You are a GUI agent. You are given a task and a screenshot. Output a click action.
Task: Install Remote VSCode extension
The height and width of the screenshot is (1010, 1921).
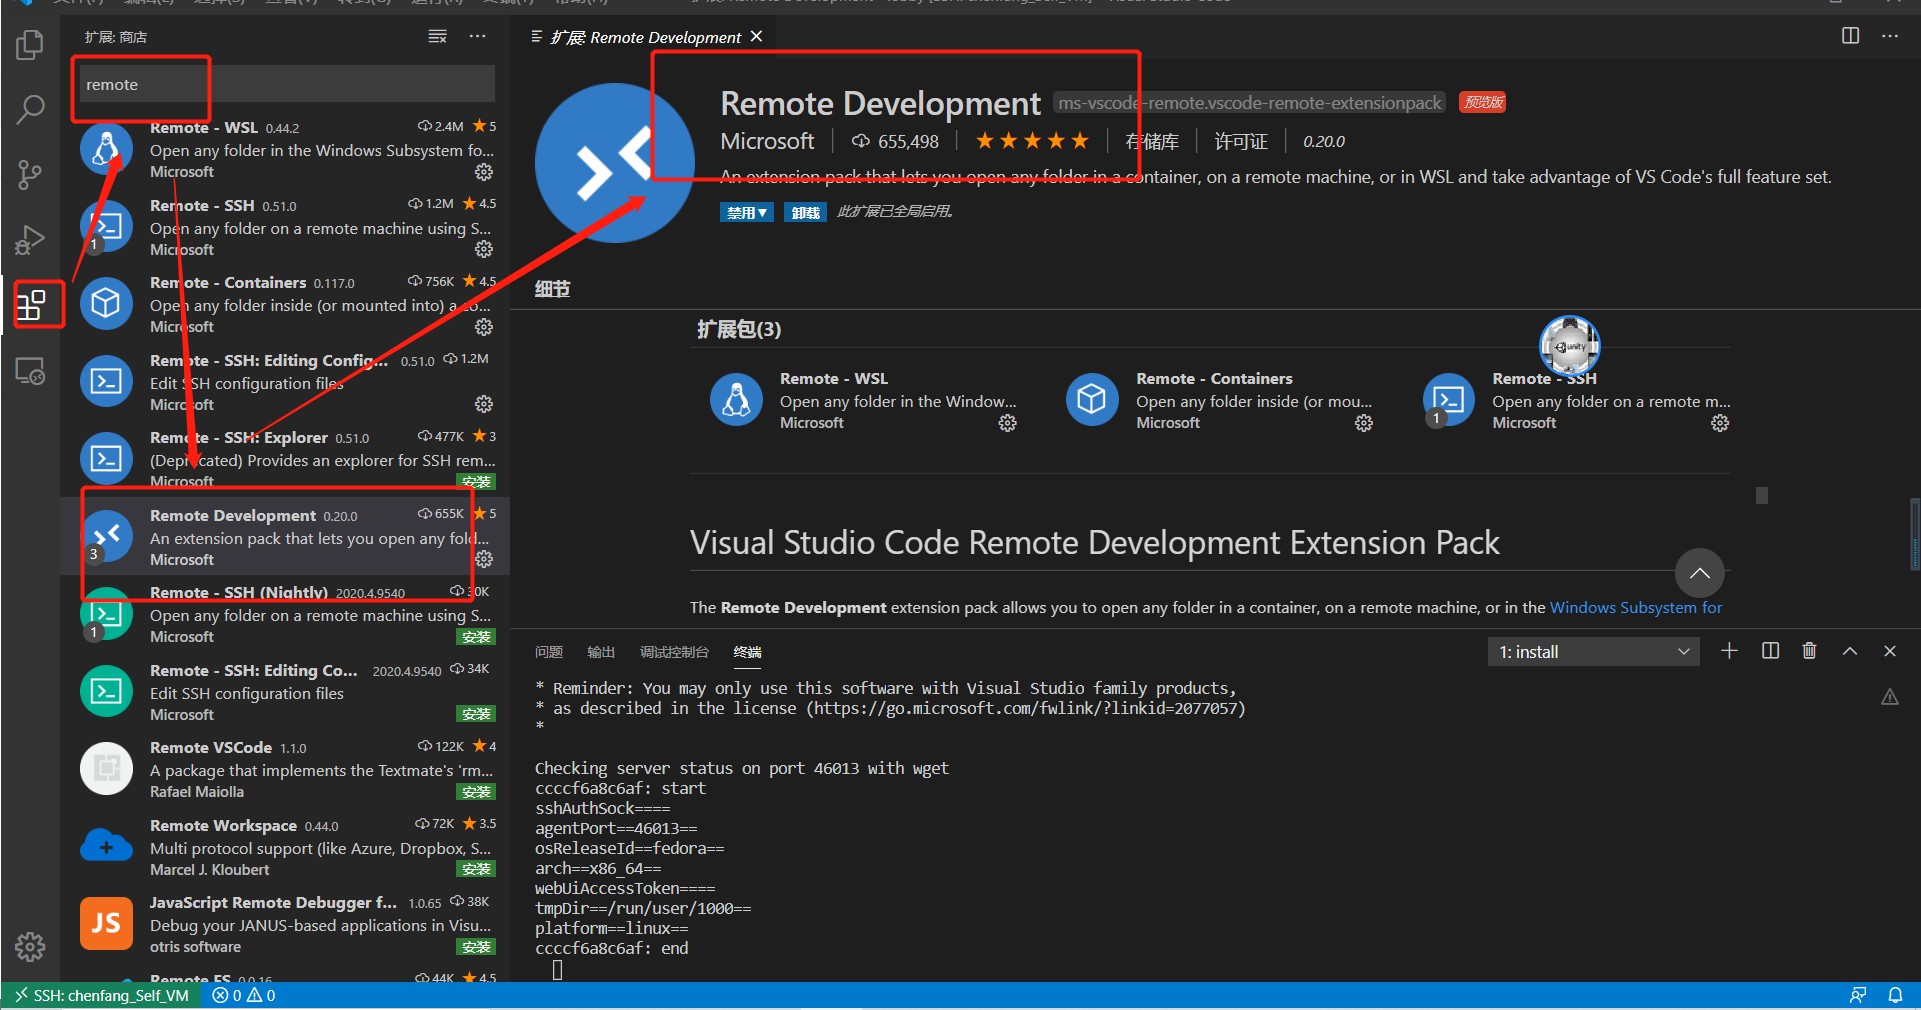click(477, 791)
